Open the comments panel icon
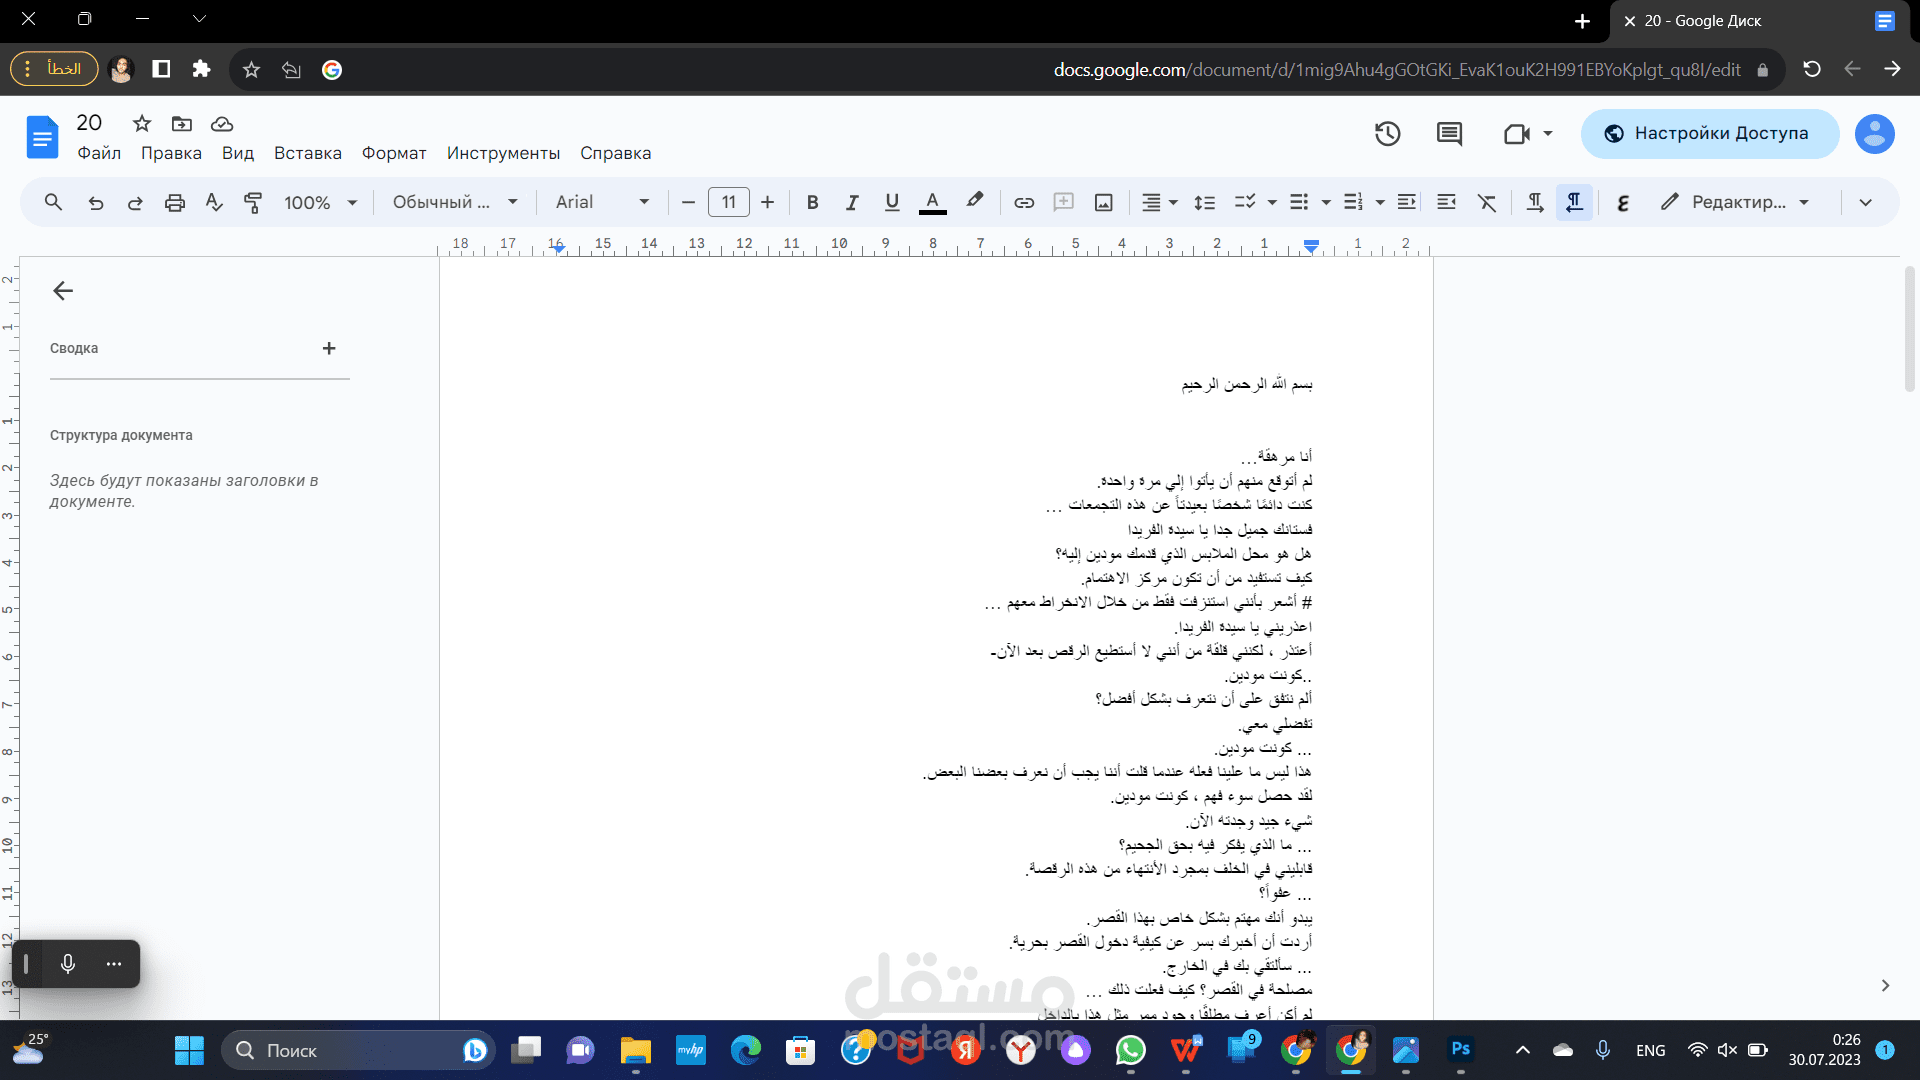The image size is (1920, 1080). (1449, 134)
